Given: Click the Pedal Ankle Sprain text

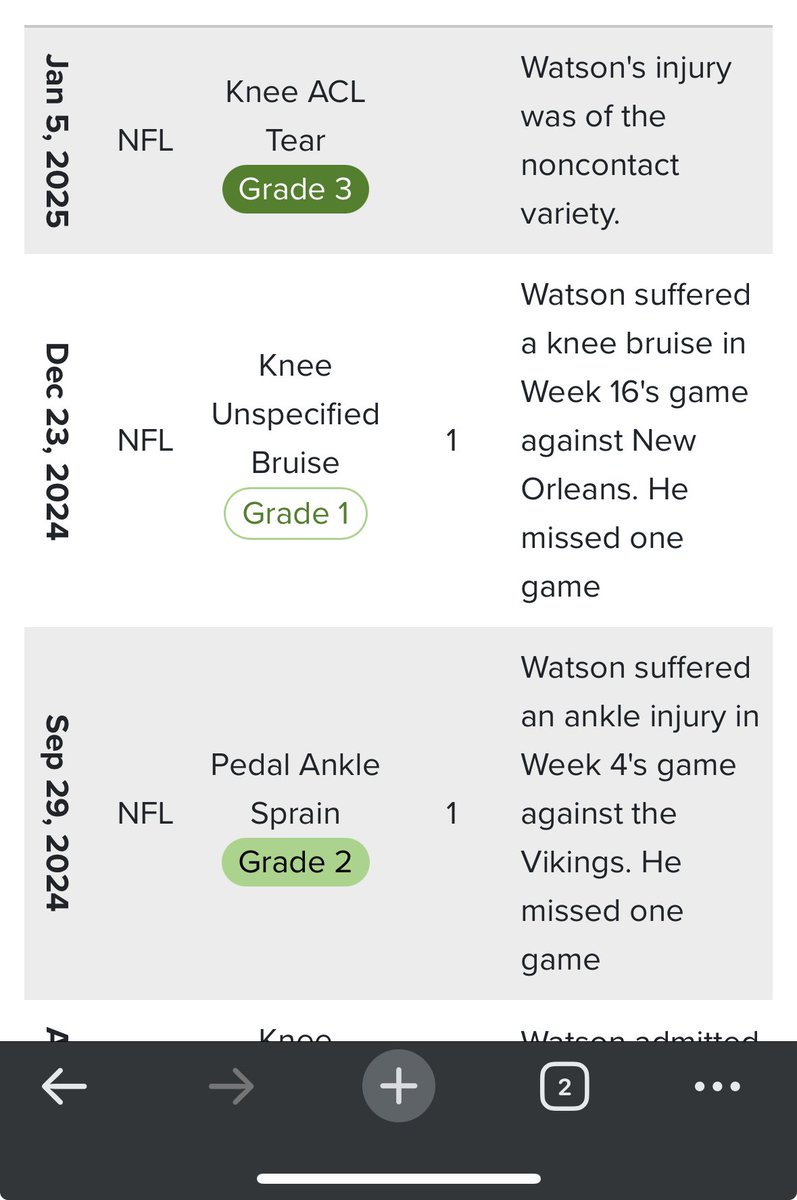Looking at the screenshot, I should [x=295, y=789].
